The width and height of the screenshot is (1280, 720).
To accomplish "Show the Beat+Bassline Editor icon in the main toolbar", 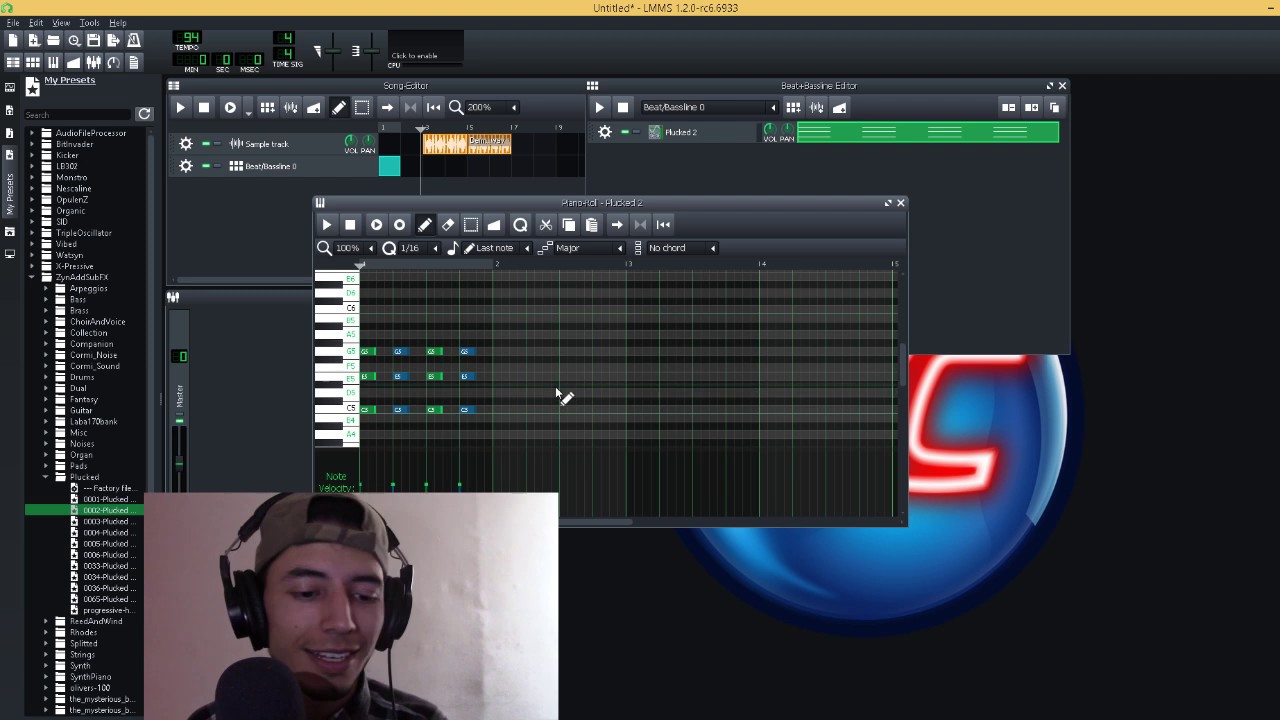I will pyautogui.click(x=33, y=62).
